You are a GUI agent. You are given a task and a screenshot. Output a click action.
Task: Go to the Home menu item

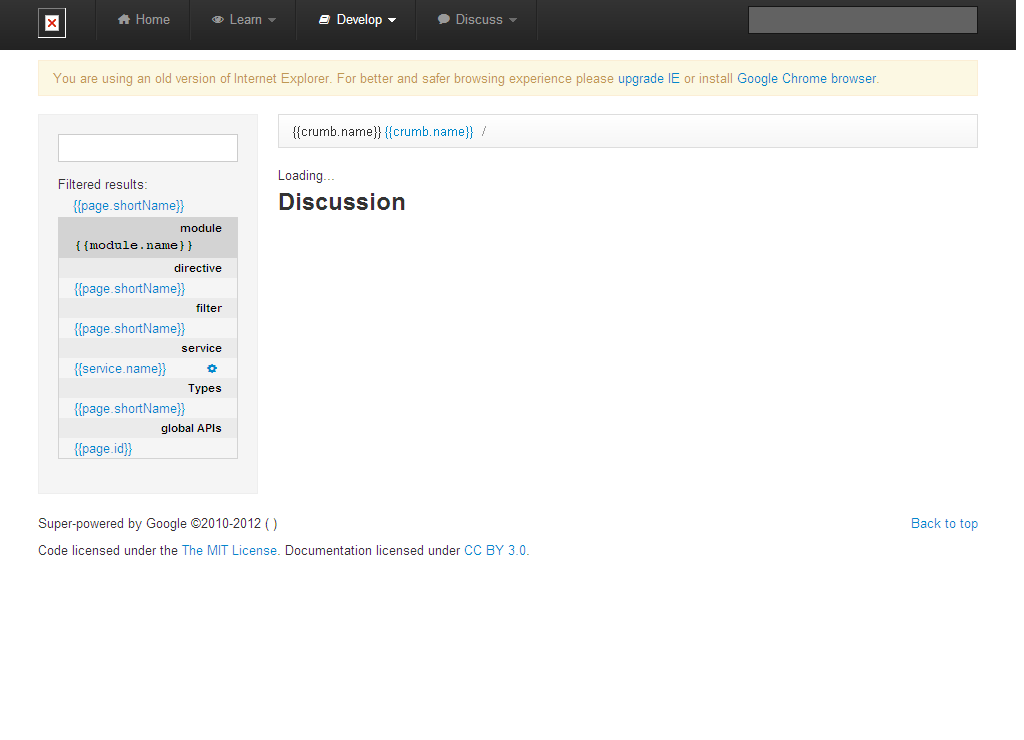click(144, 20)
